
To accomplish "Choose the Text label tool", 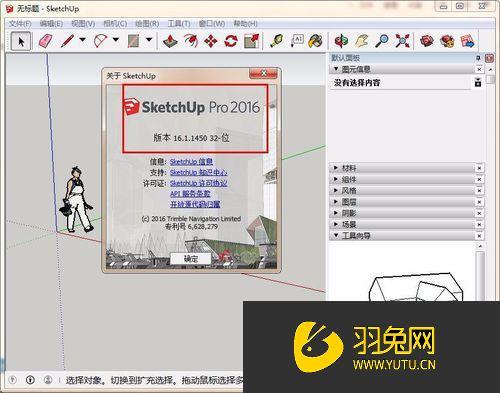I will [297, 41].
